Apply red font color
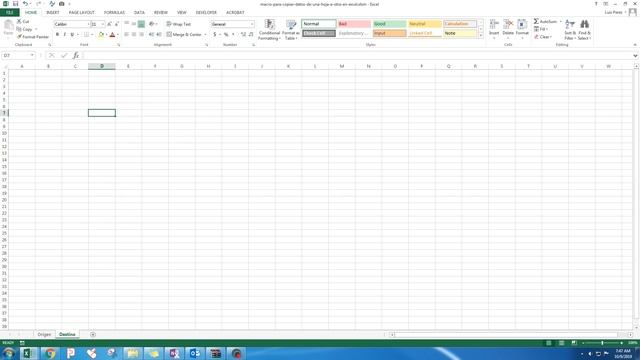640x360 pixels. (113, 35)
